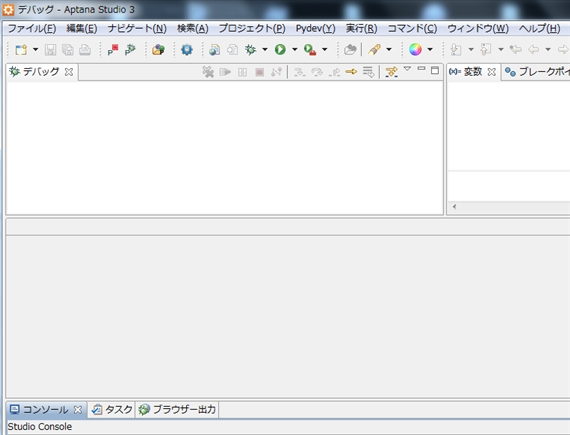570x435 pixels.
Task: Launch Debug with the green bug icon
Action: (250, 49)
